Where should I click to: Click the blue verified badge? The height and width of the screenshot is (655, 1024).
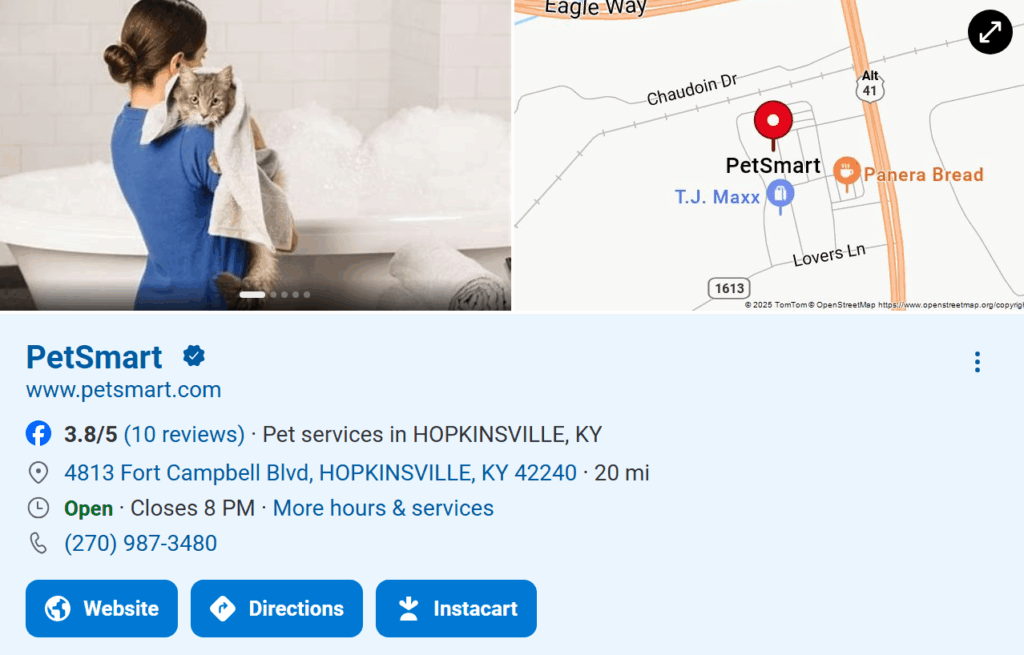(x=194, y=356)
